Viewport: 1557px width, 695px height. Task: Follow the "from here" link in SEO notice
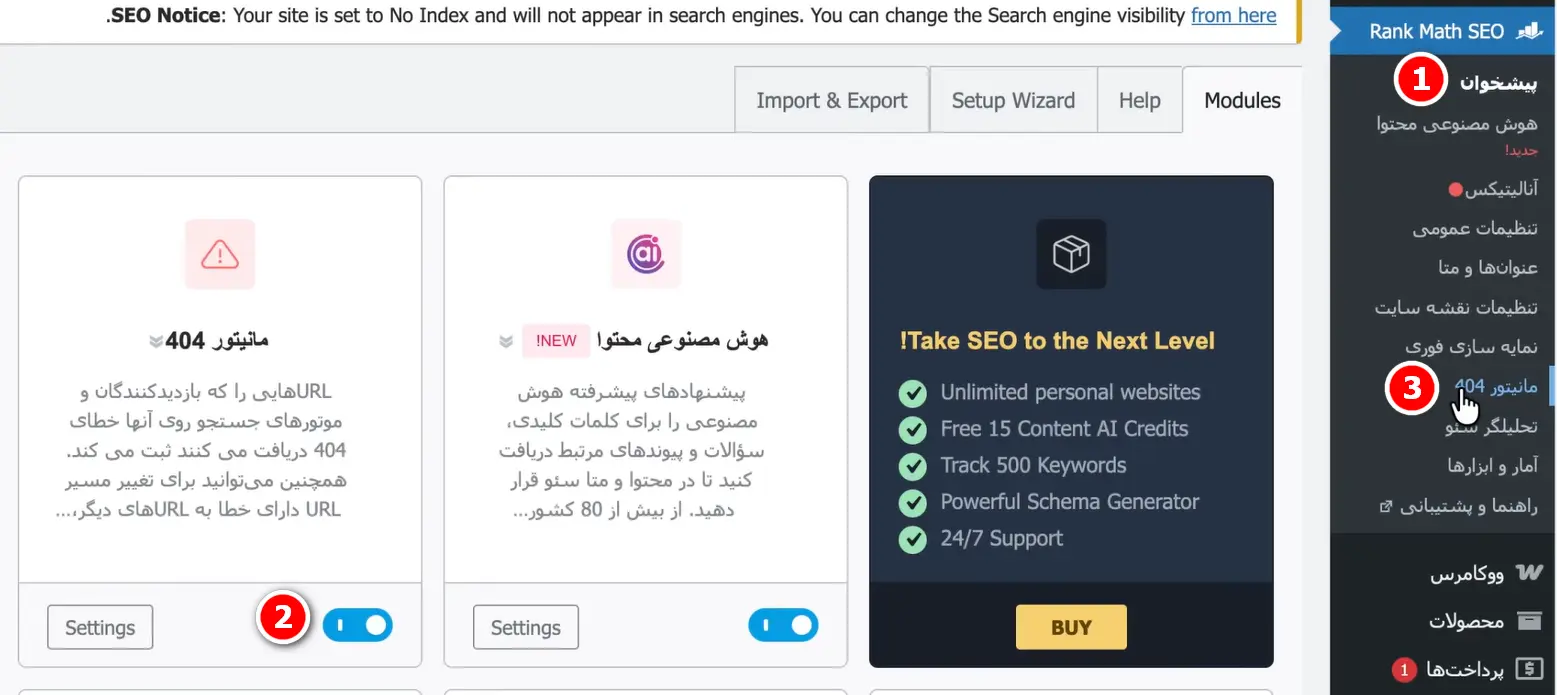click(1233, 16)
